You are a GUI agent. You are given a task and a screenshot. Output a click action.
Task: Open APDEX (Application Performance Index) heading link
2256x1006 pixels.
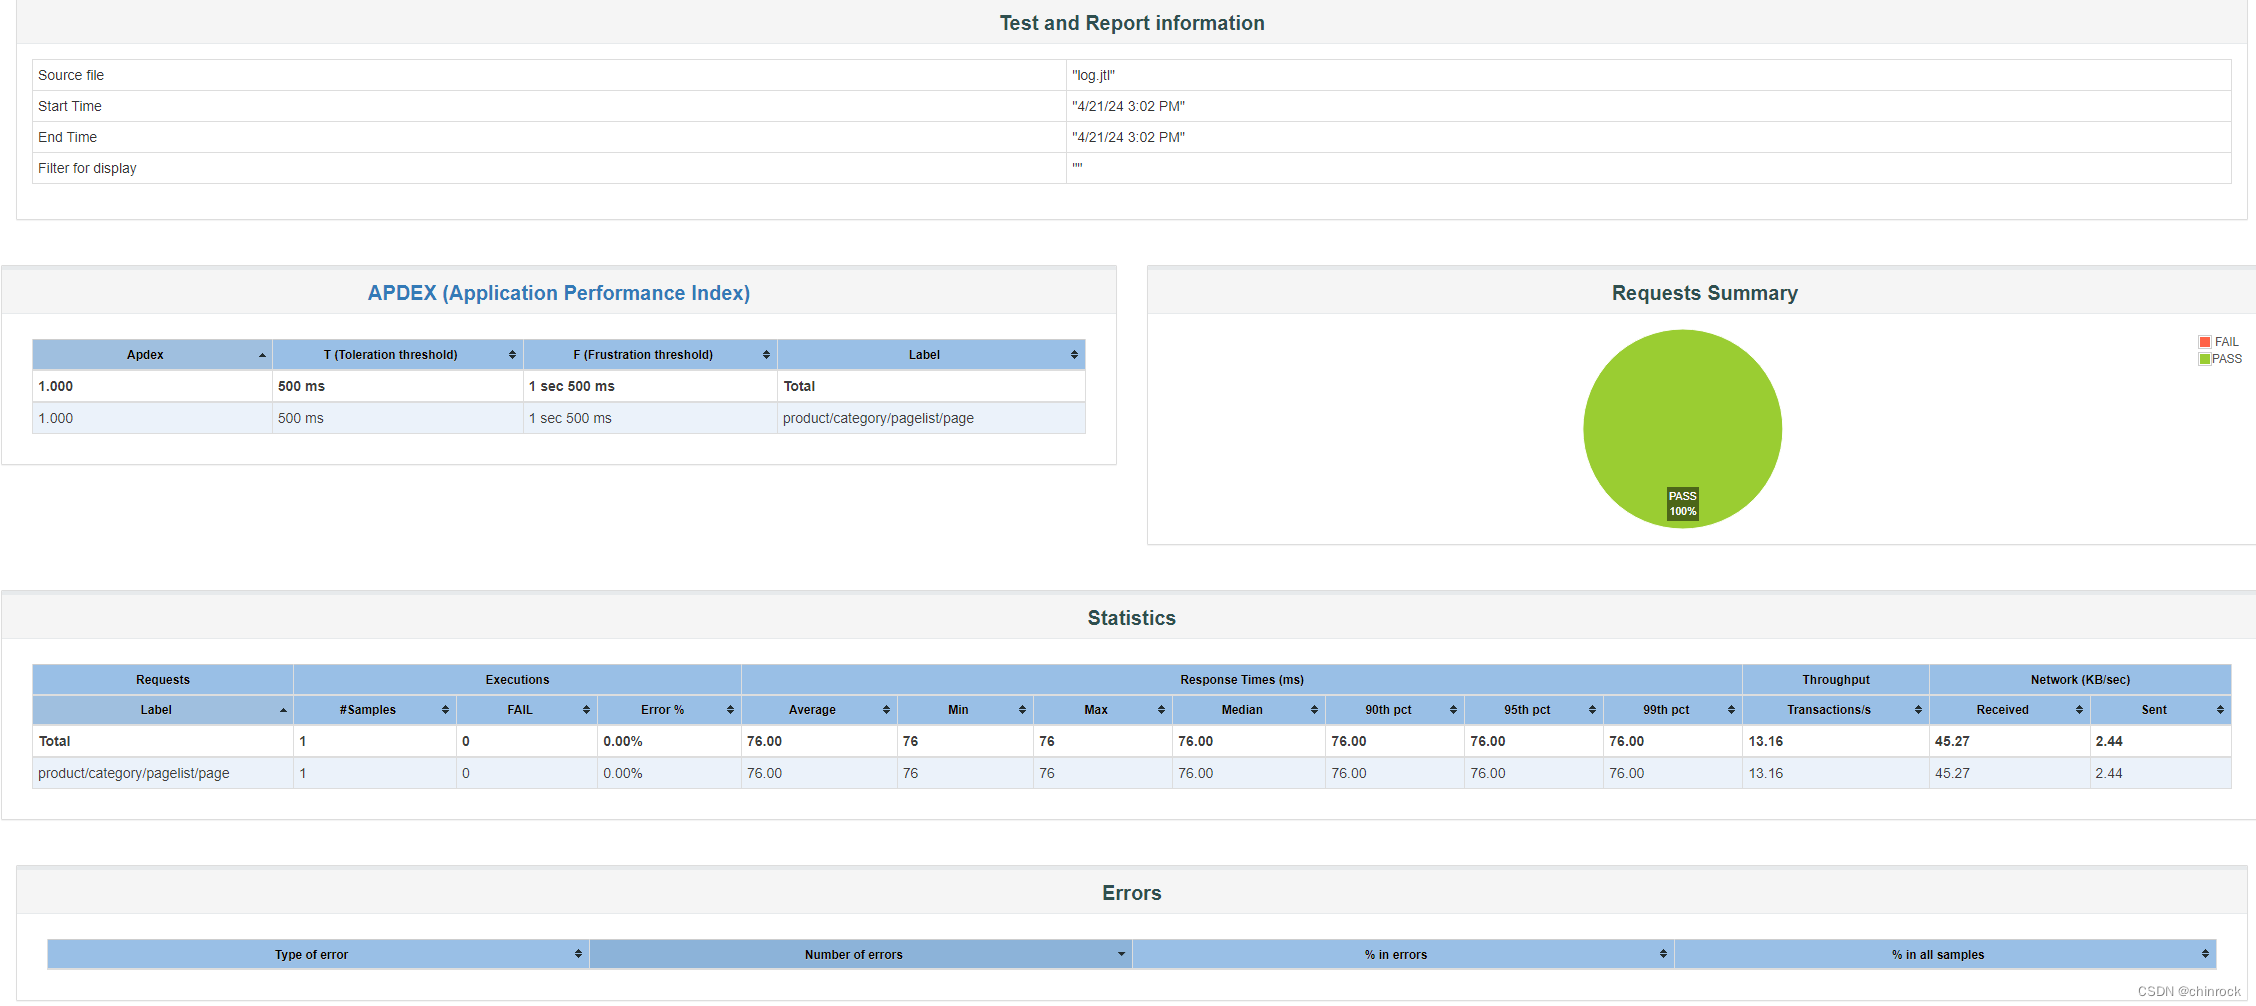559,293
